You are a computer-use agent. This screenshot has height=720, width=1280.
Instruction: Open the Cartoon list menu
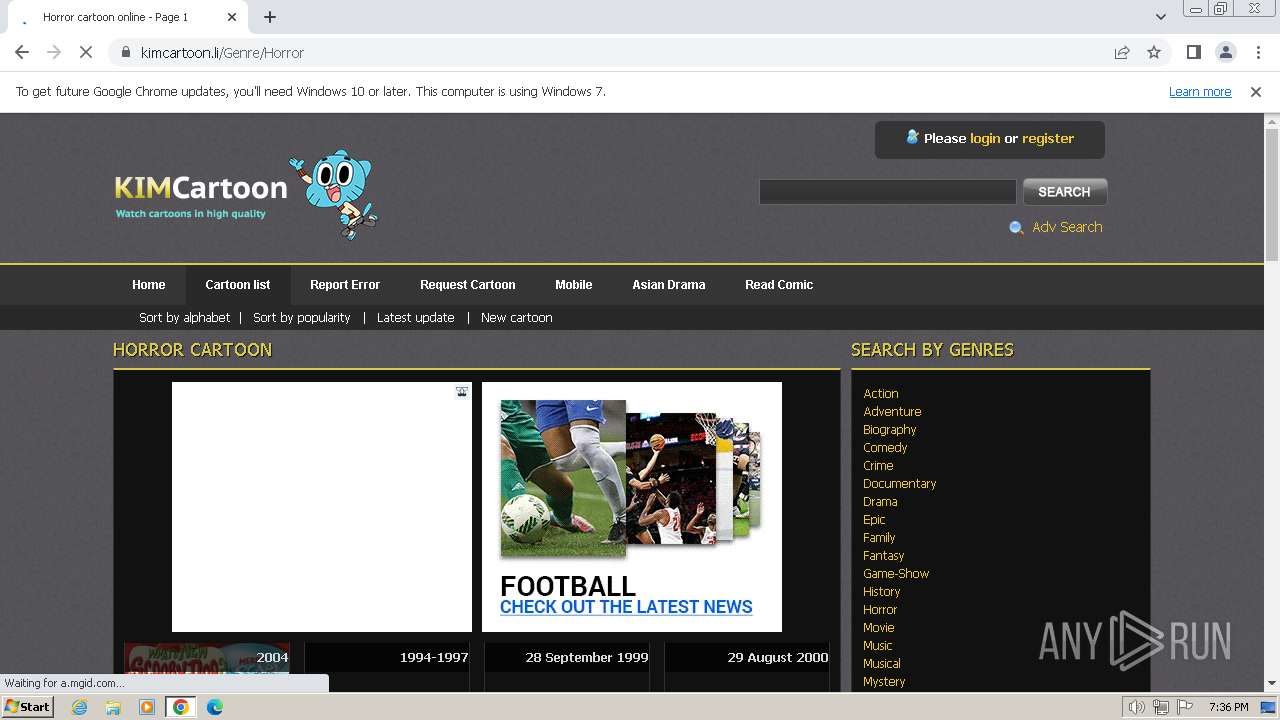coord(238,285)
